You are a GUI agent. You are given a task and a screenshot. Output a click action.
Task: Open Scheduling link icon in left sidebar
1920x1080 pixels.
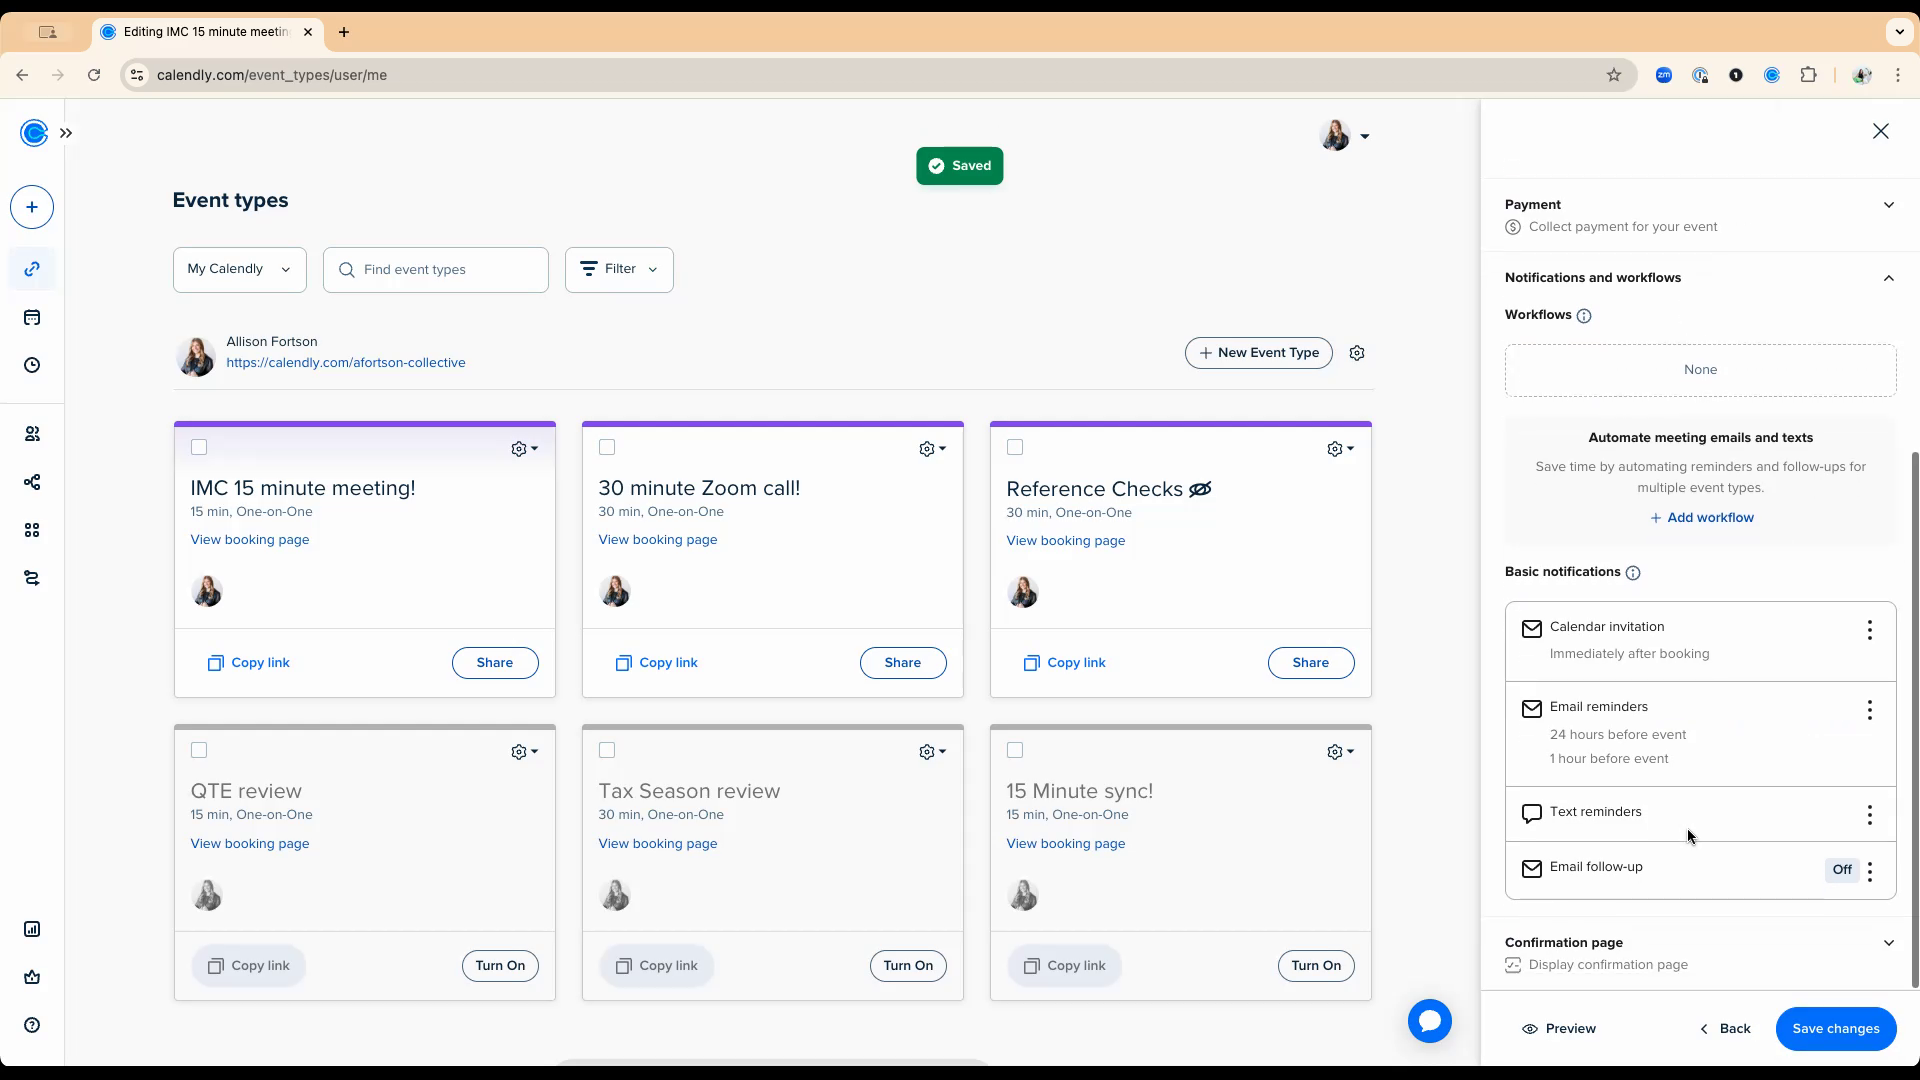[32, 269]
